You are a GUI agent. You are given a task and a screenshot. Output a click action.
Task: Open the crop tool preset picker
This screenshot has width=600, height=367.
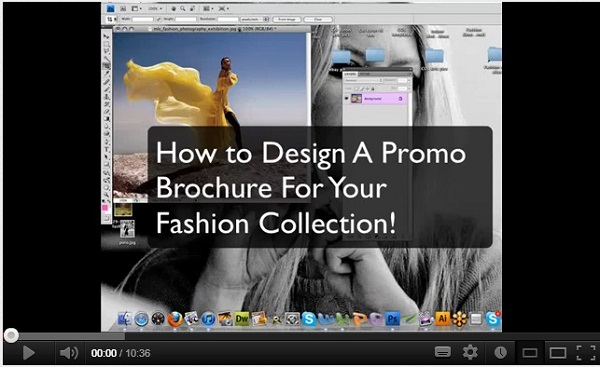(x=111, y=19)
